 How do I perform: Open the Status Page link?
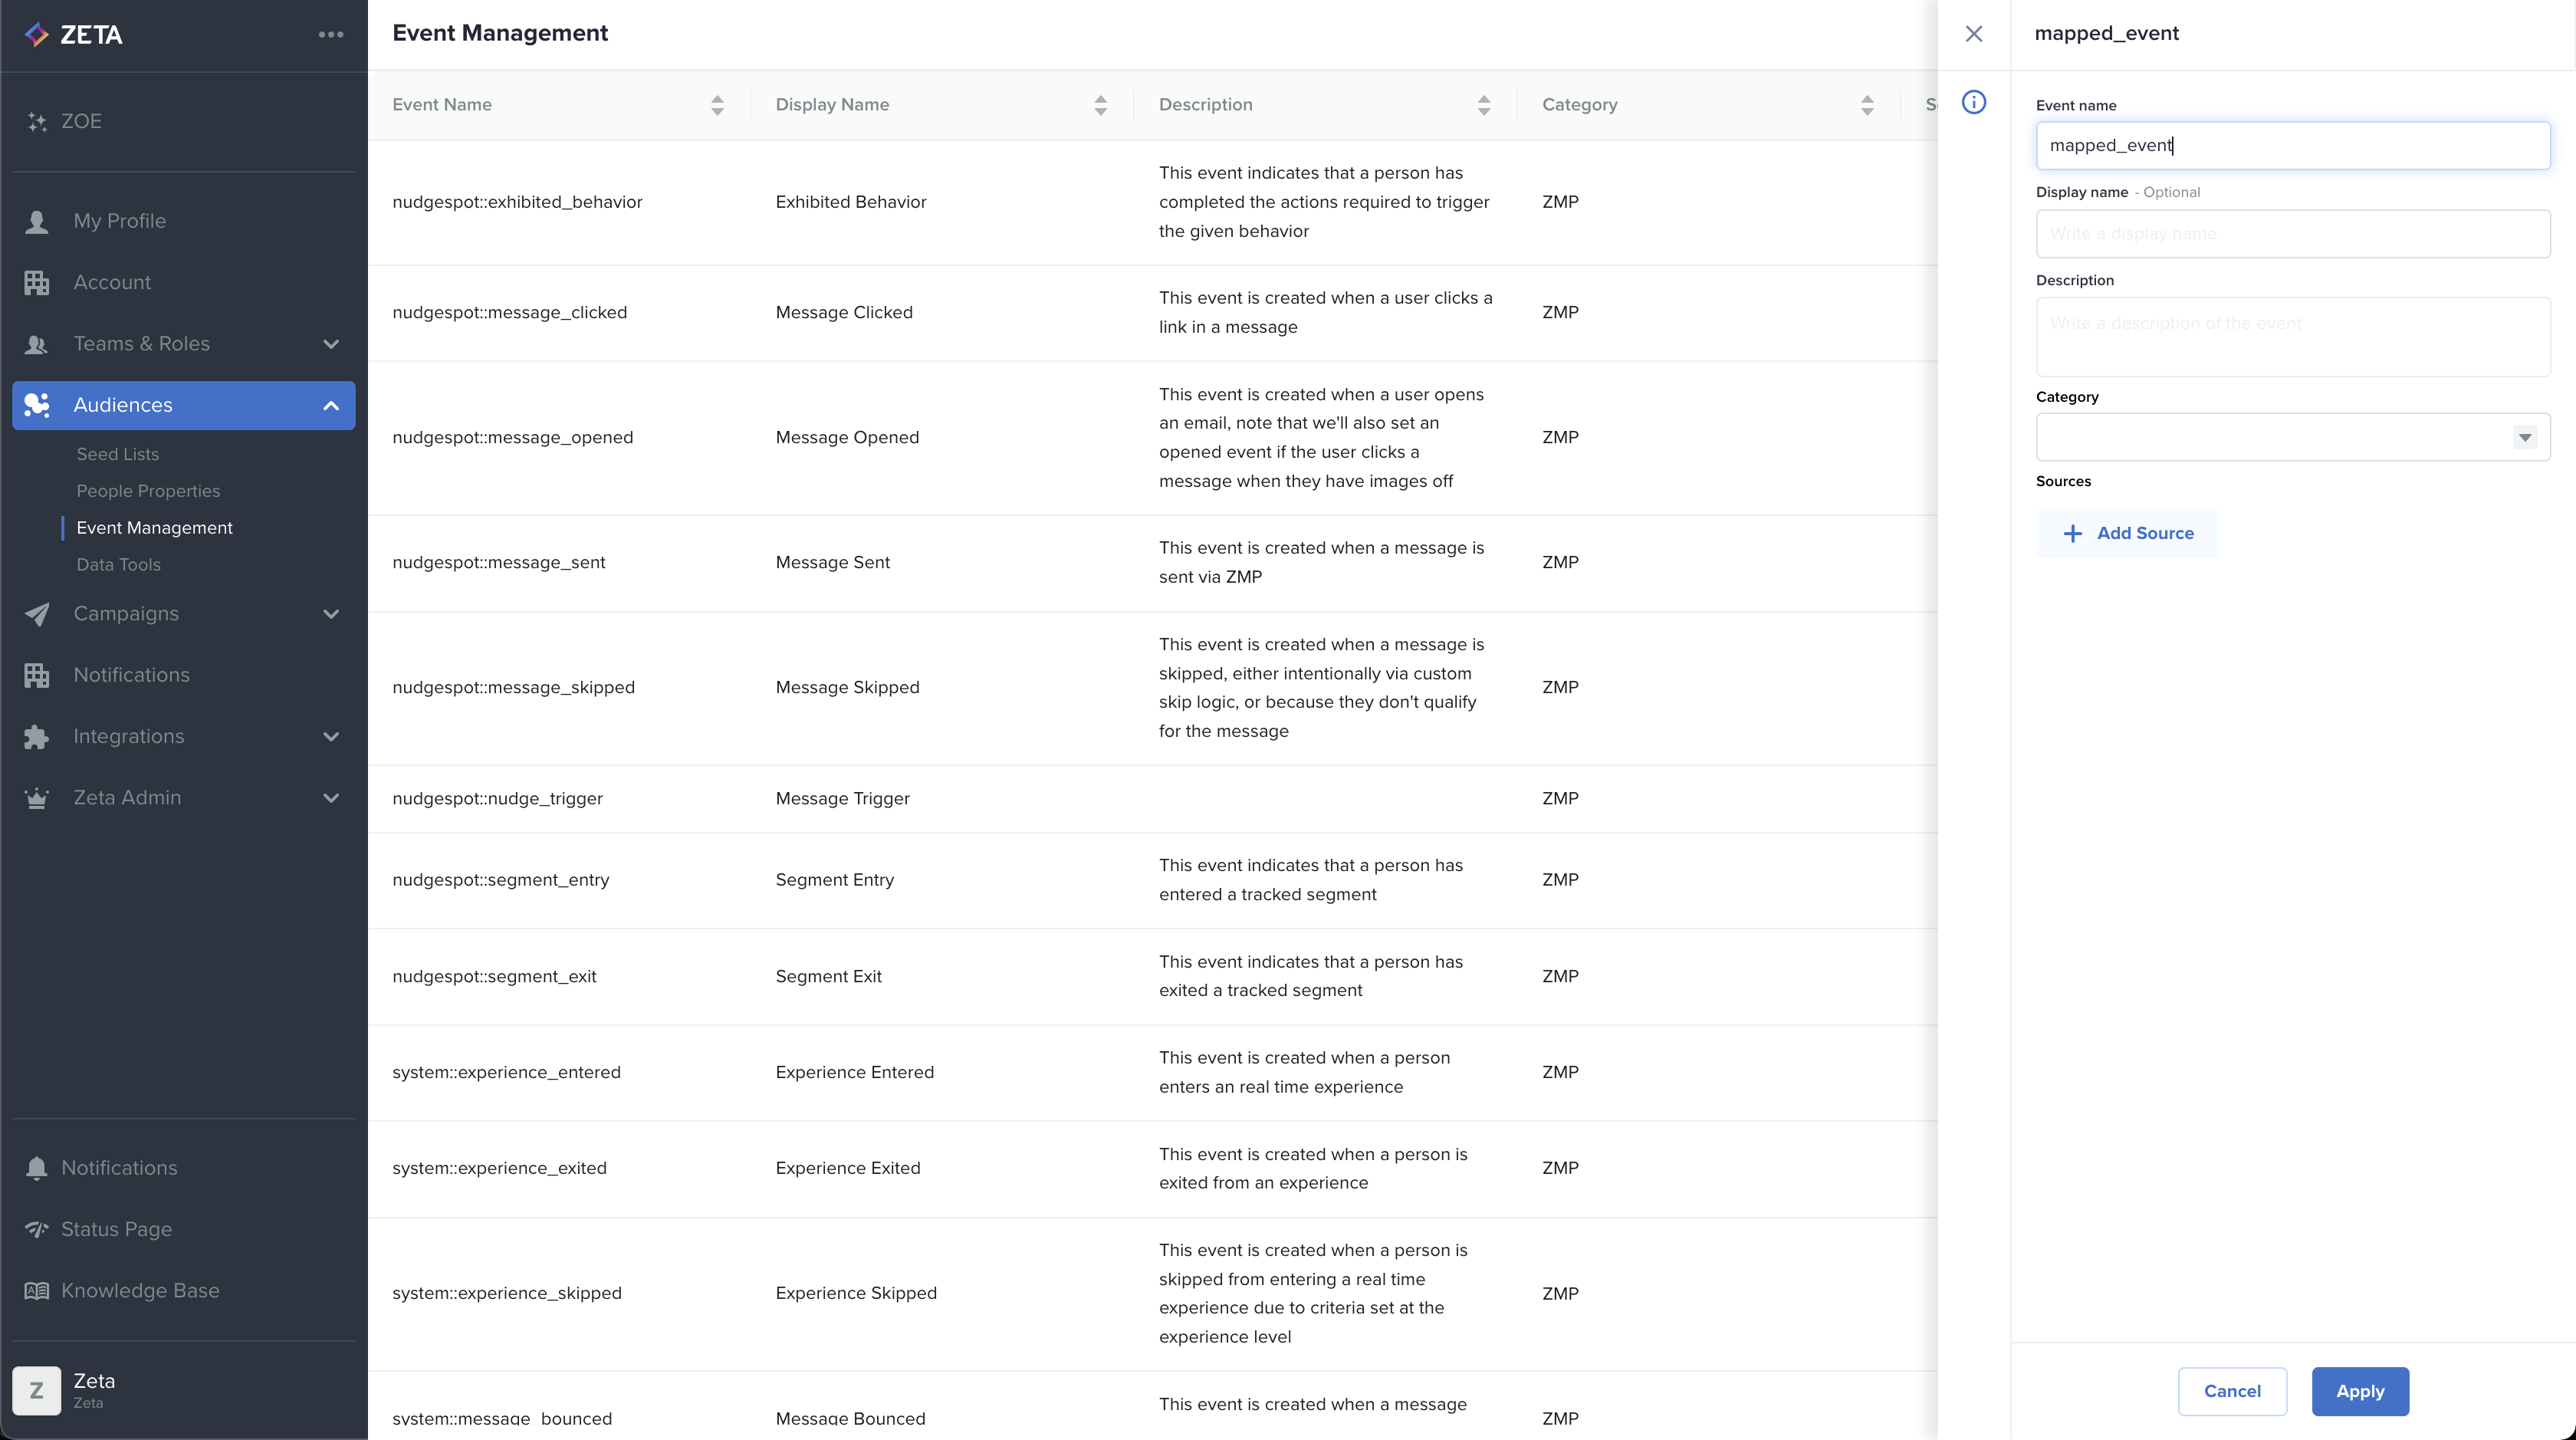click(x=116, y=1229)
